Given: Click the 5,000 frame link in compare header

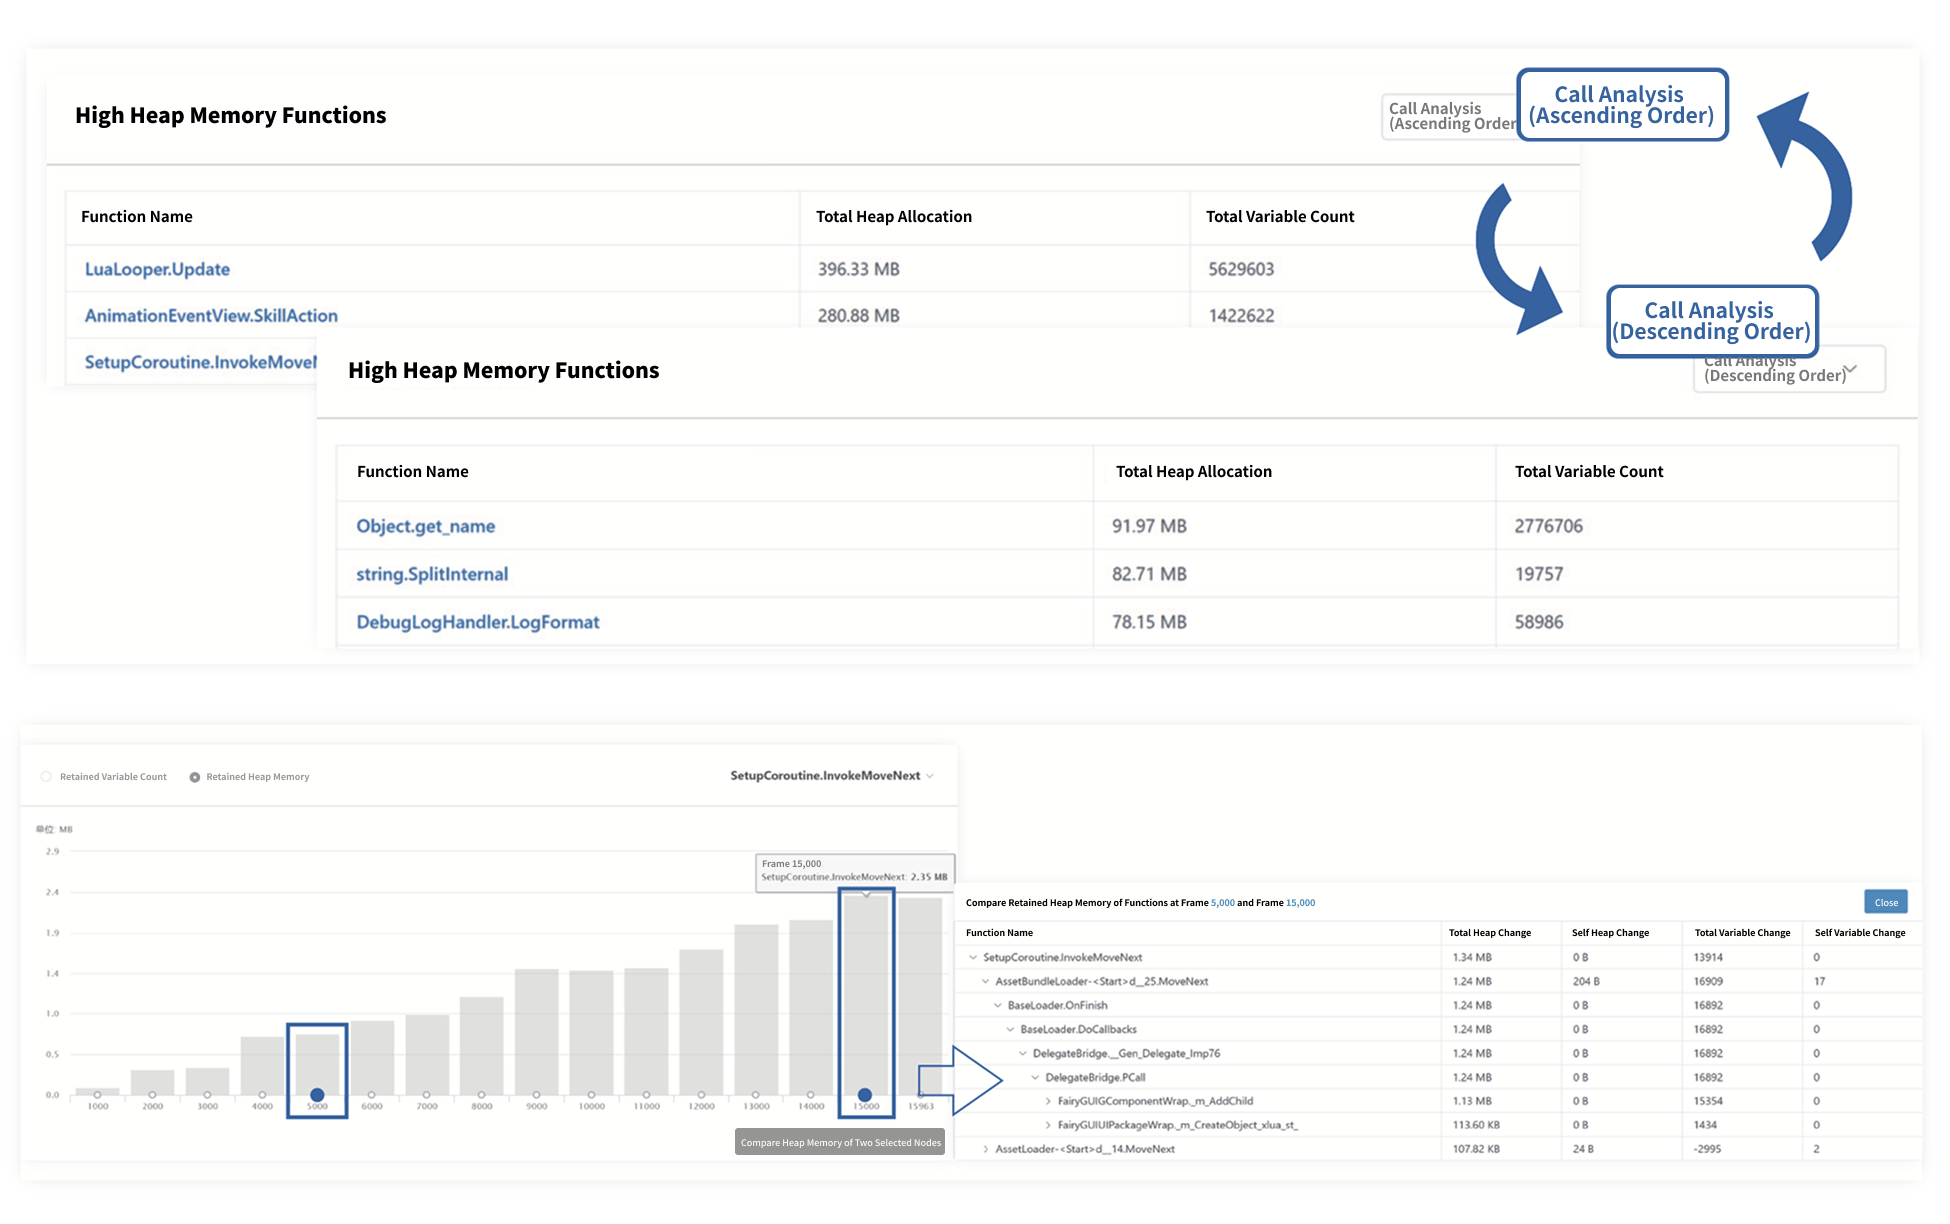Looking at the screenshot, I should coord(1222,903).
